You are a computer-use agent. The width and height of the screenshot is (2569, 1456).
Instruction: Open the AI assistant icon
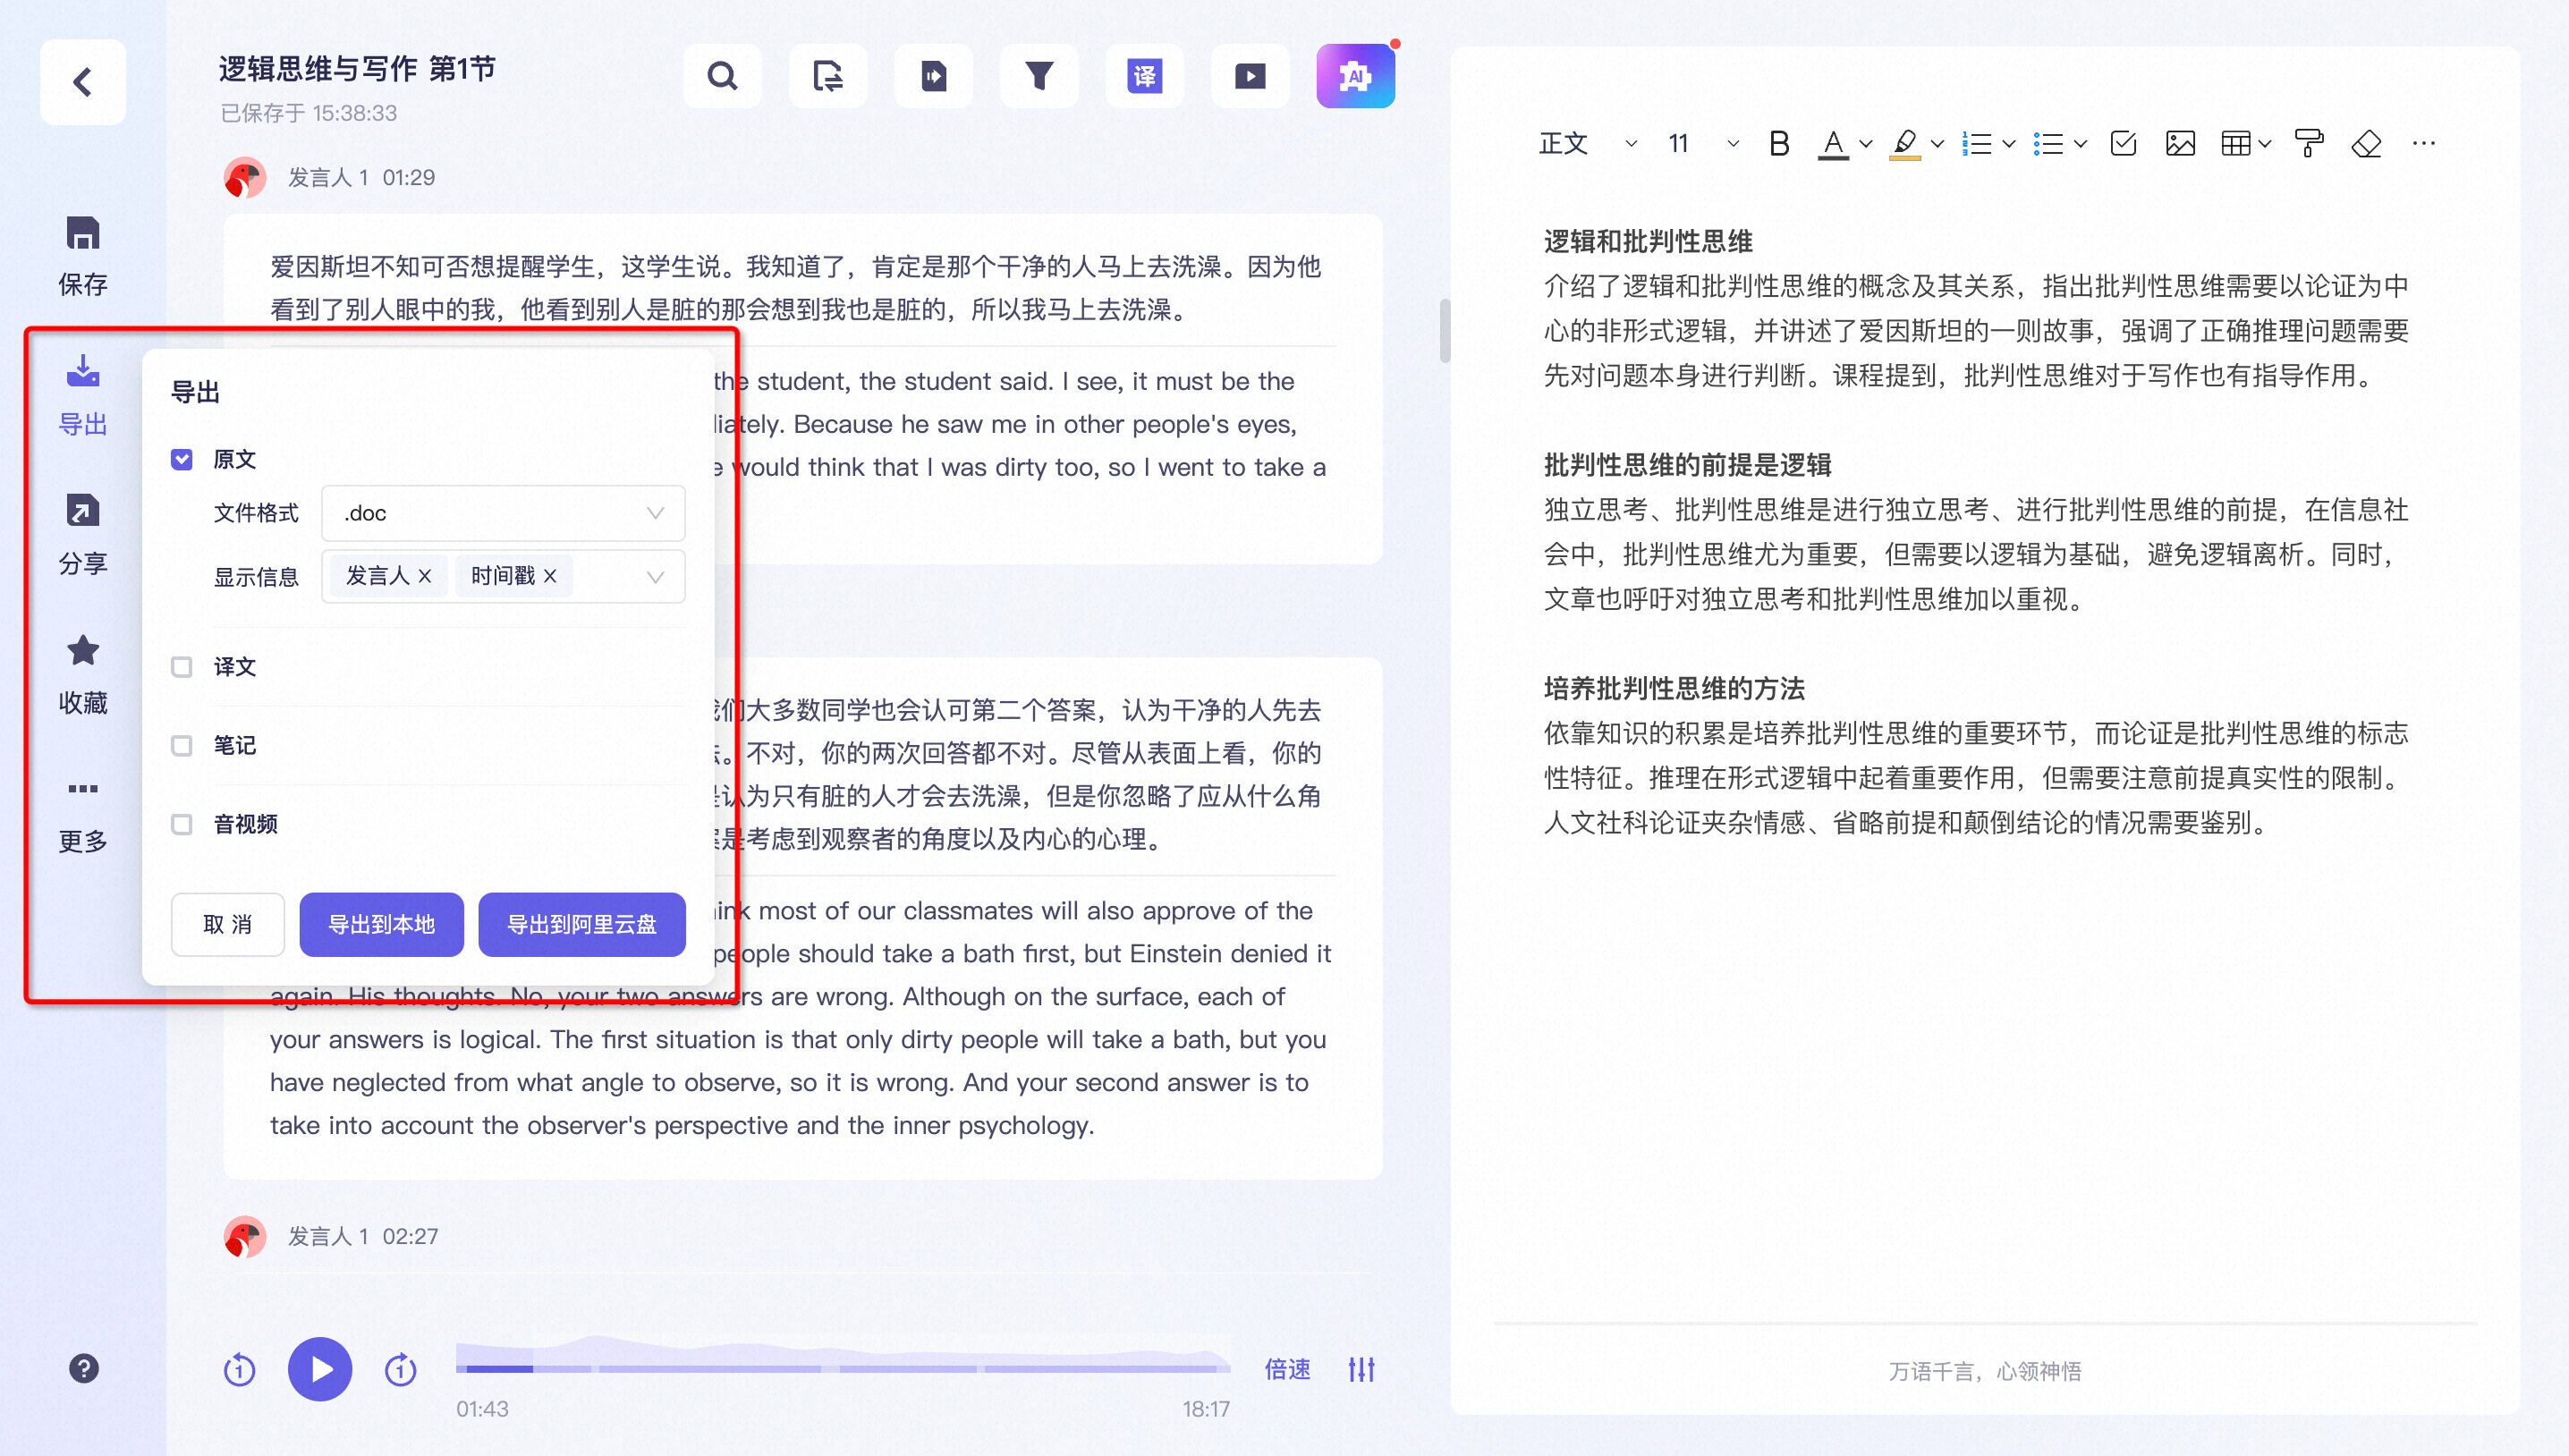tap(1355, 76)
